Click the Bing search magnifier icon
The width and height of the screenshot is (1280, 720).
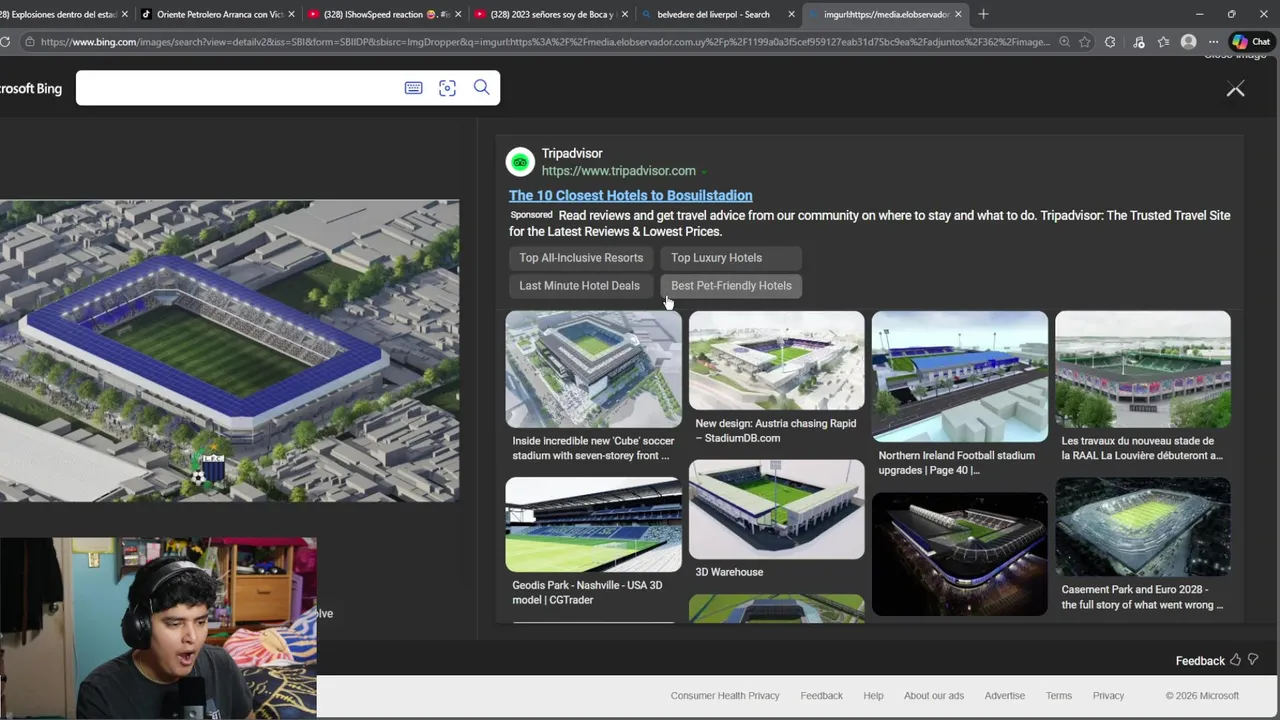coord(481,87)
